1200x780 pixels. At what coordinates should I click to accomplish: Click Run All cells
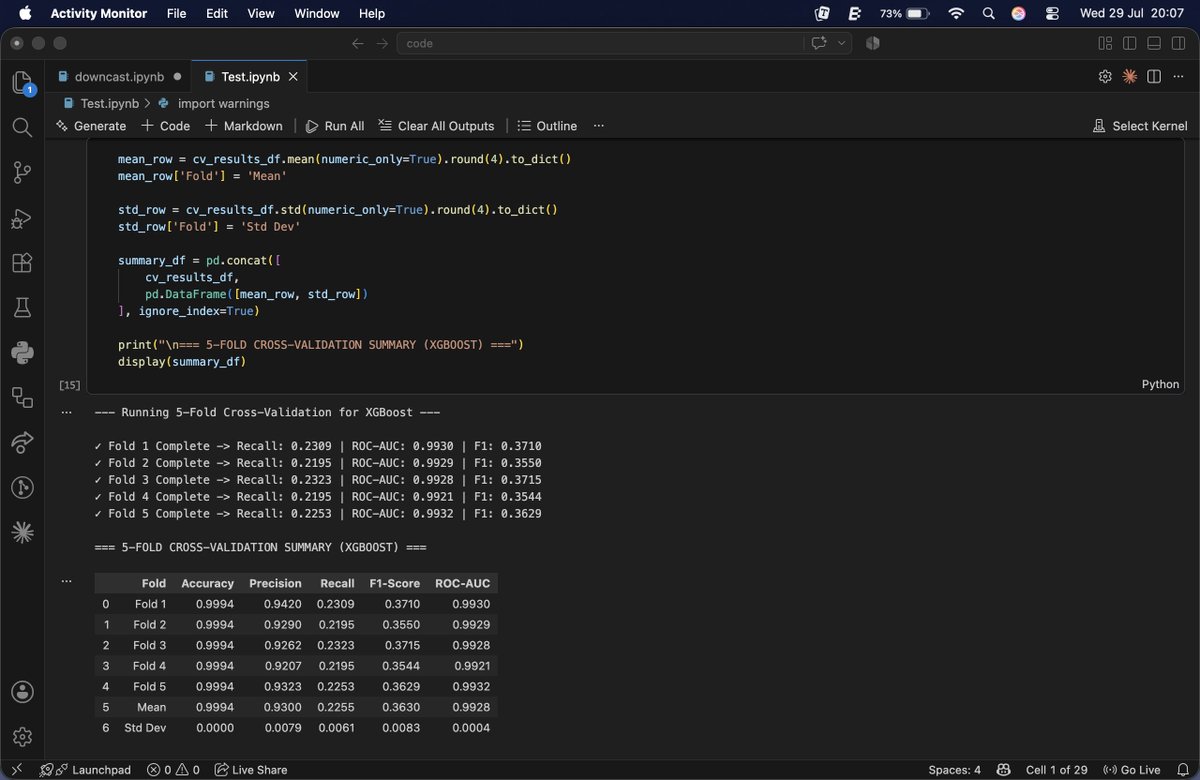[335, 126]
